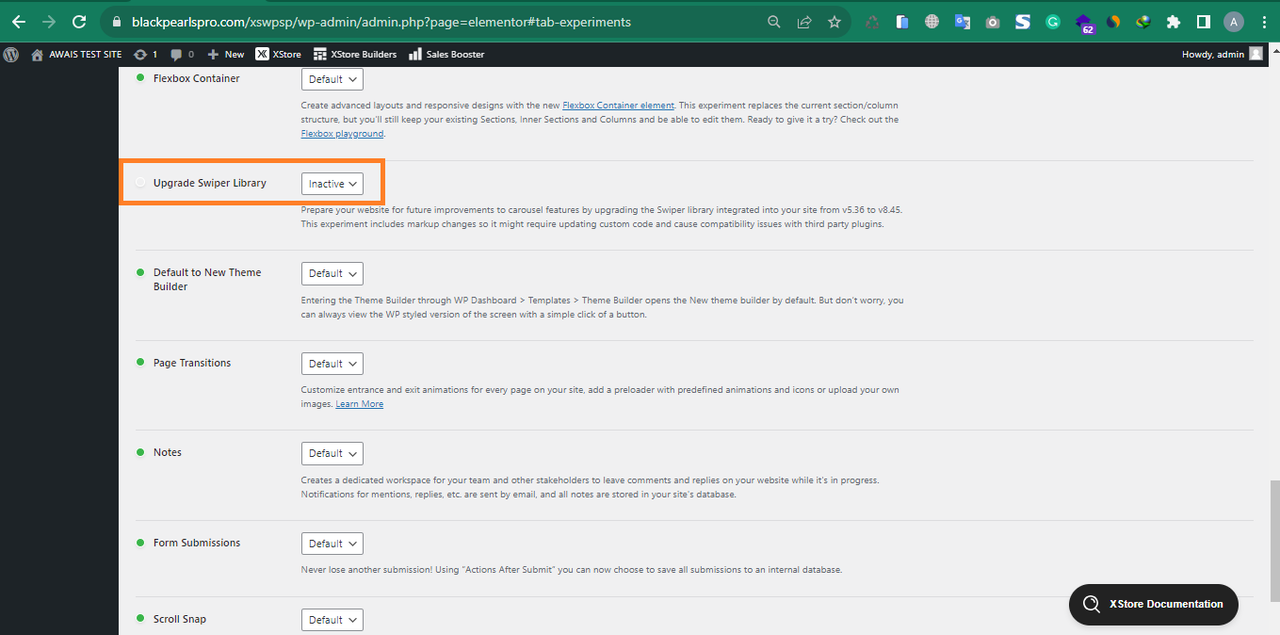Open the Extensions puzzle menu
1280x635 pixels.
1174,21
